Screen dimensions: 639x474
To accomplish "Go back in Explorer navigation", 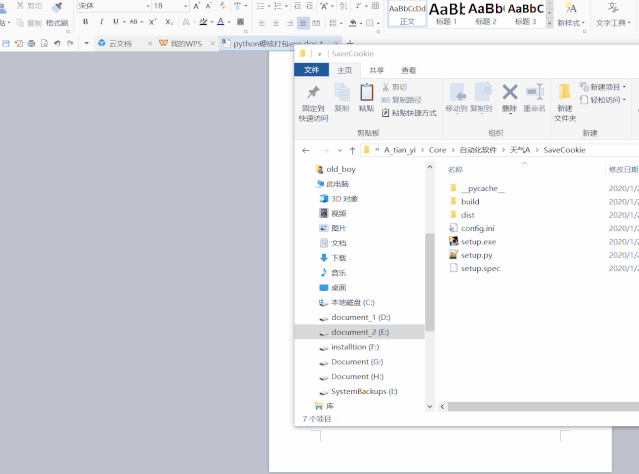I will pyautogui.click(x=306, y=150).
